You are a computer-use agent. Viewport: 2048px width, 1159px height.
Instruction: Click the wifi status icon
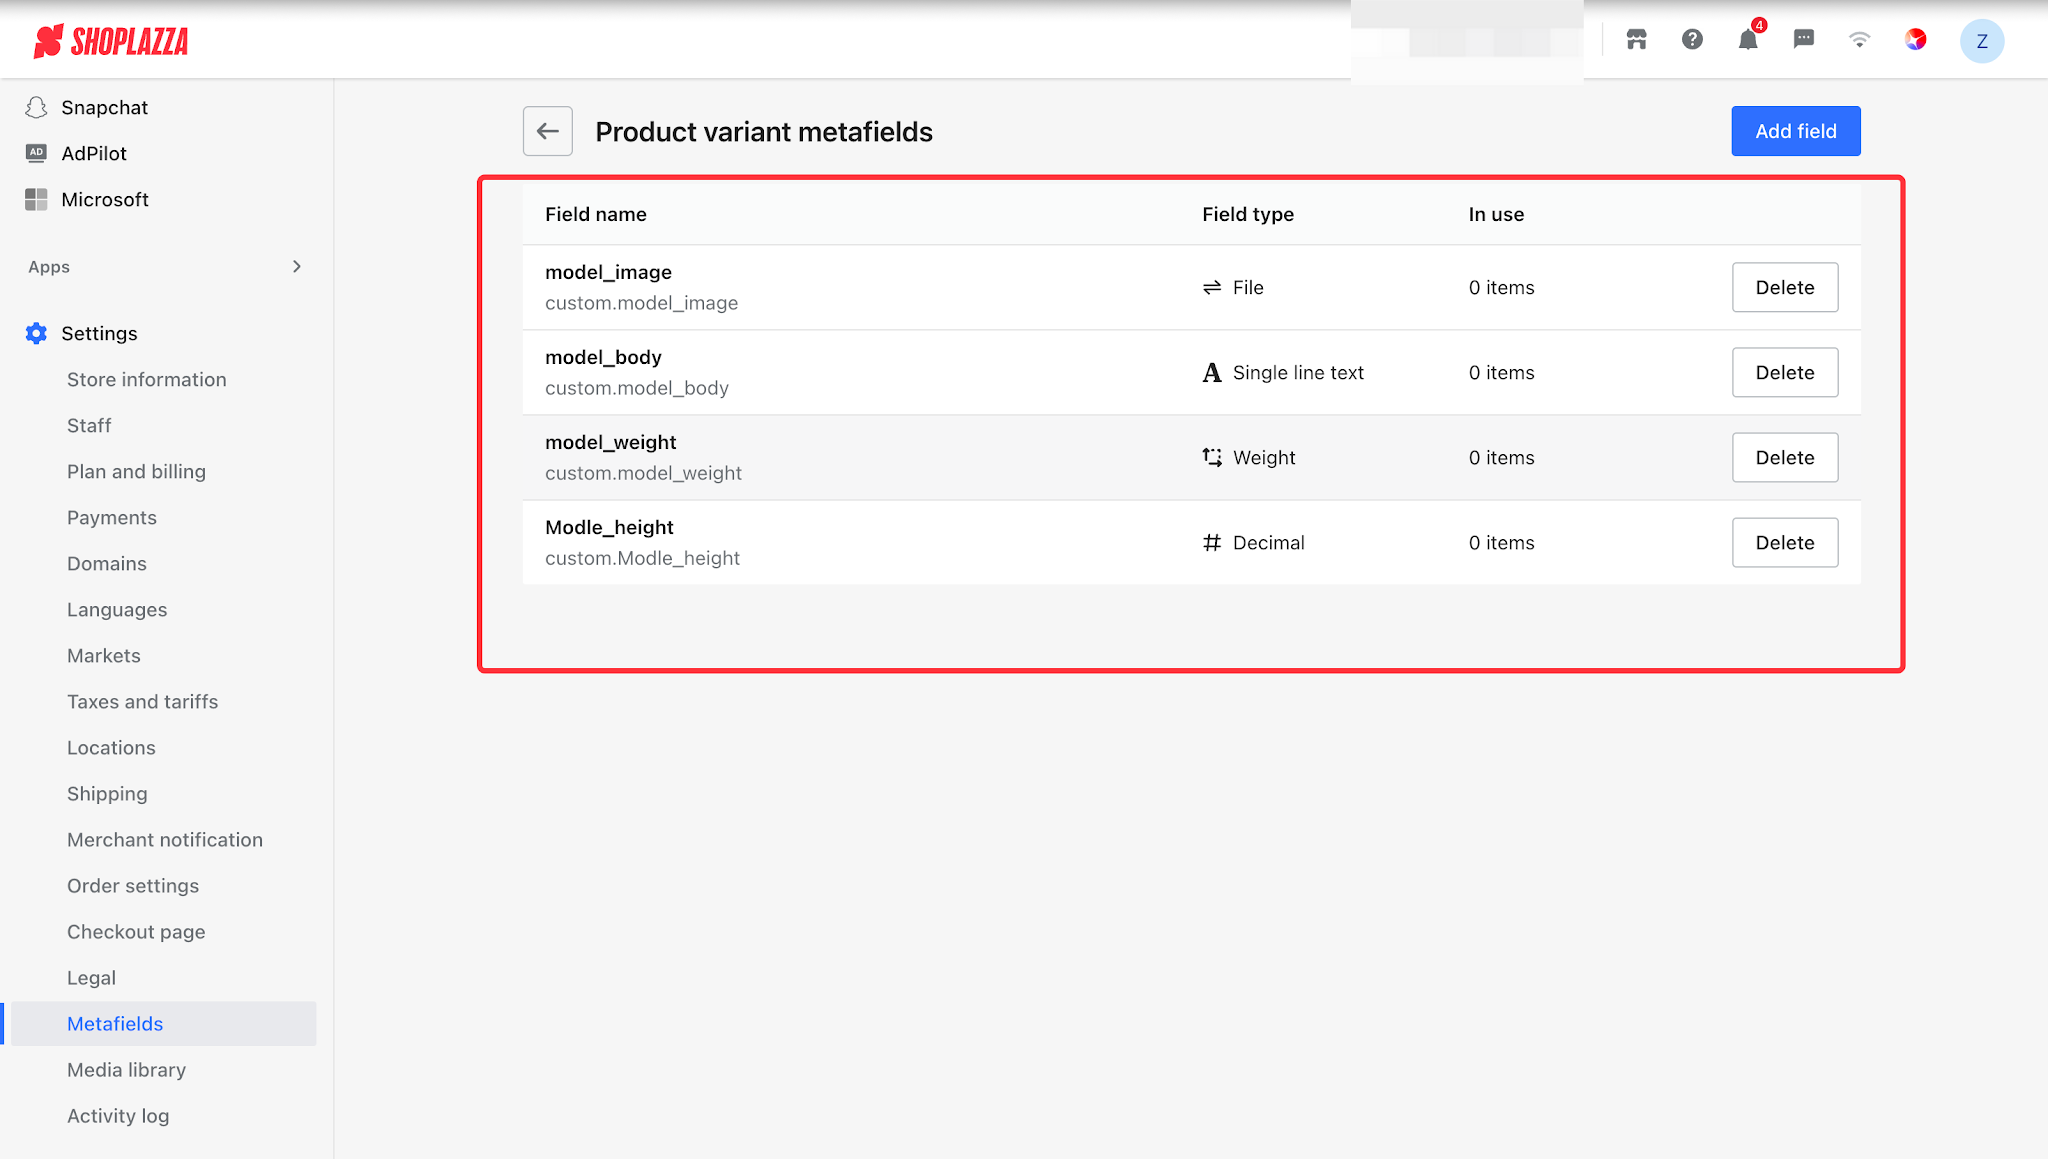coord(1860,40)
